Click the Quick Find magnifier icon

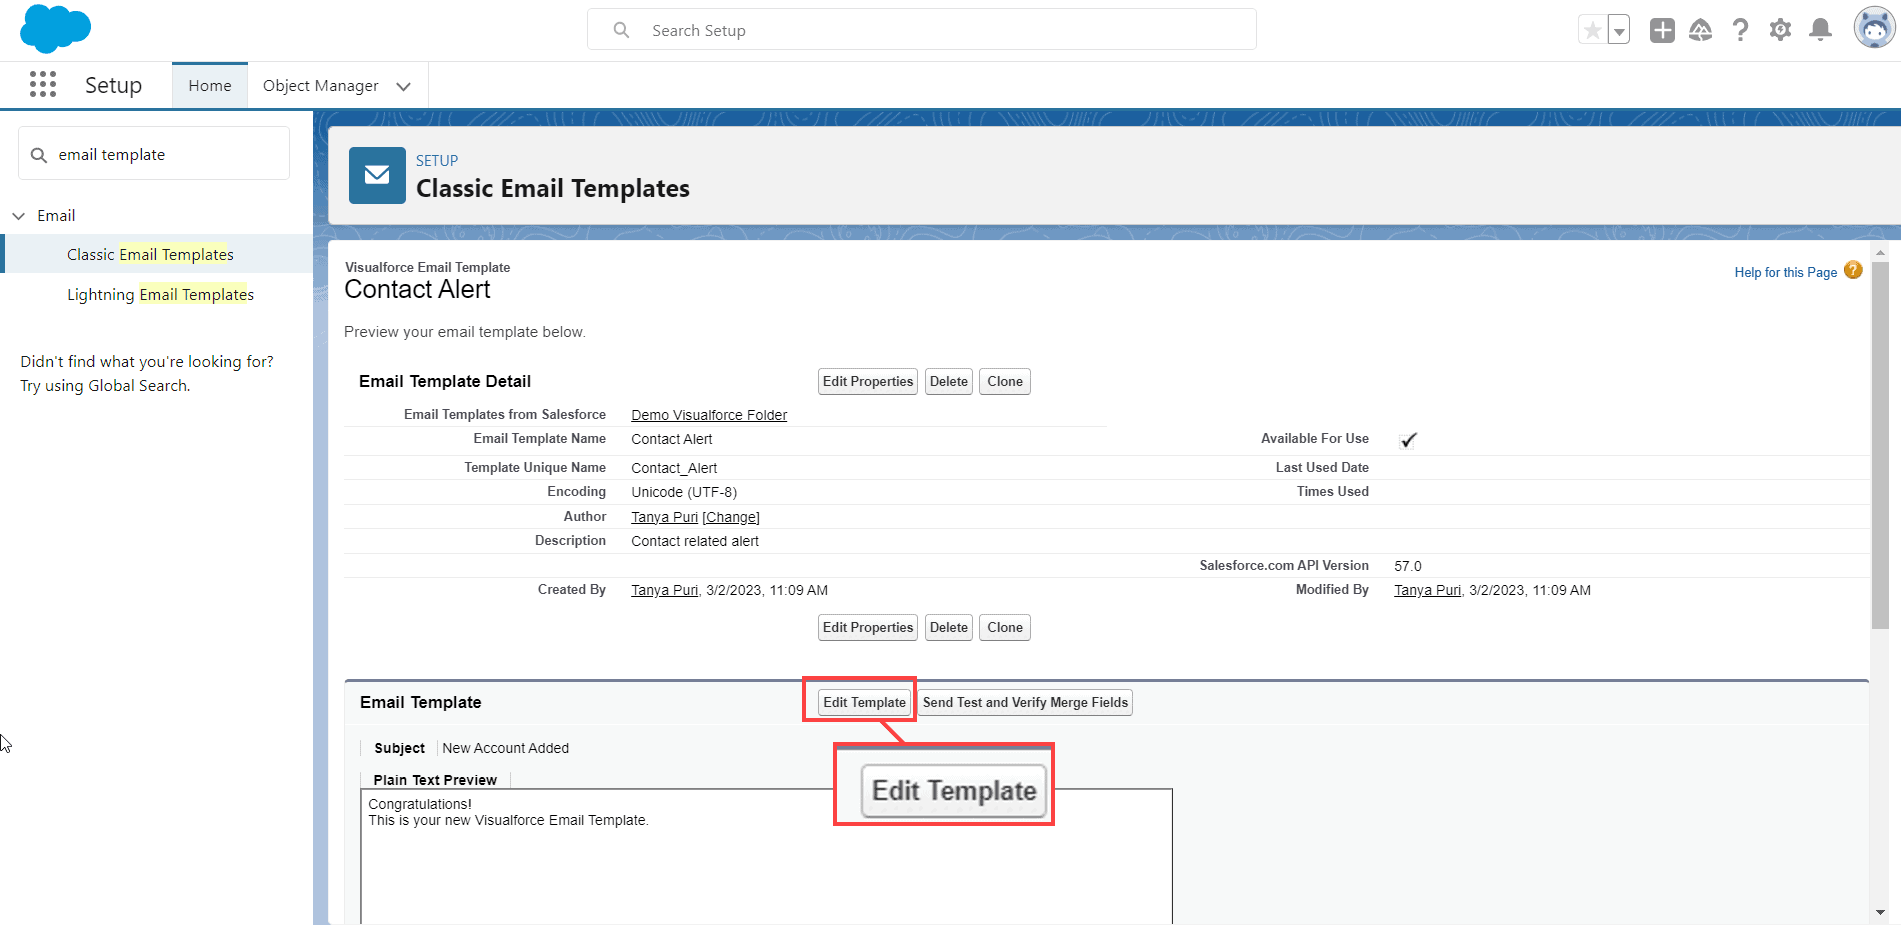pyautogui.click(x=39, y=155)
